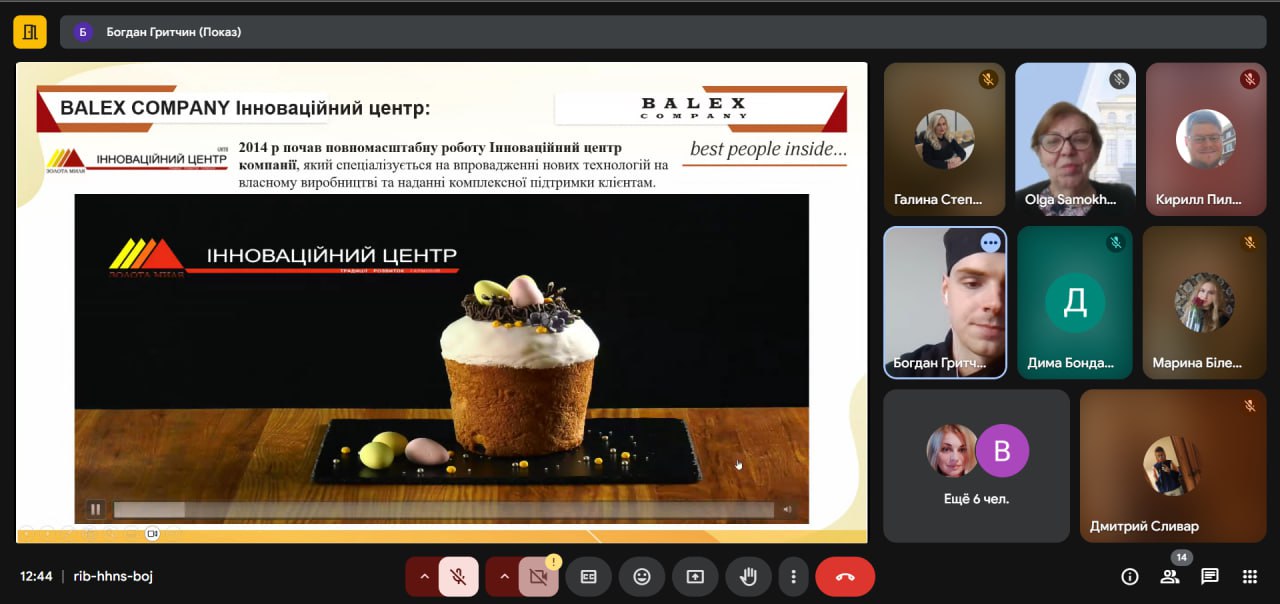Click the clock time 12:44
Screen dimensions: 1280x604
(36, 576)
